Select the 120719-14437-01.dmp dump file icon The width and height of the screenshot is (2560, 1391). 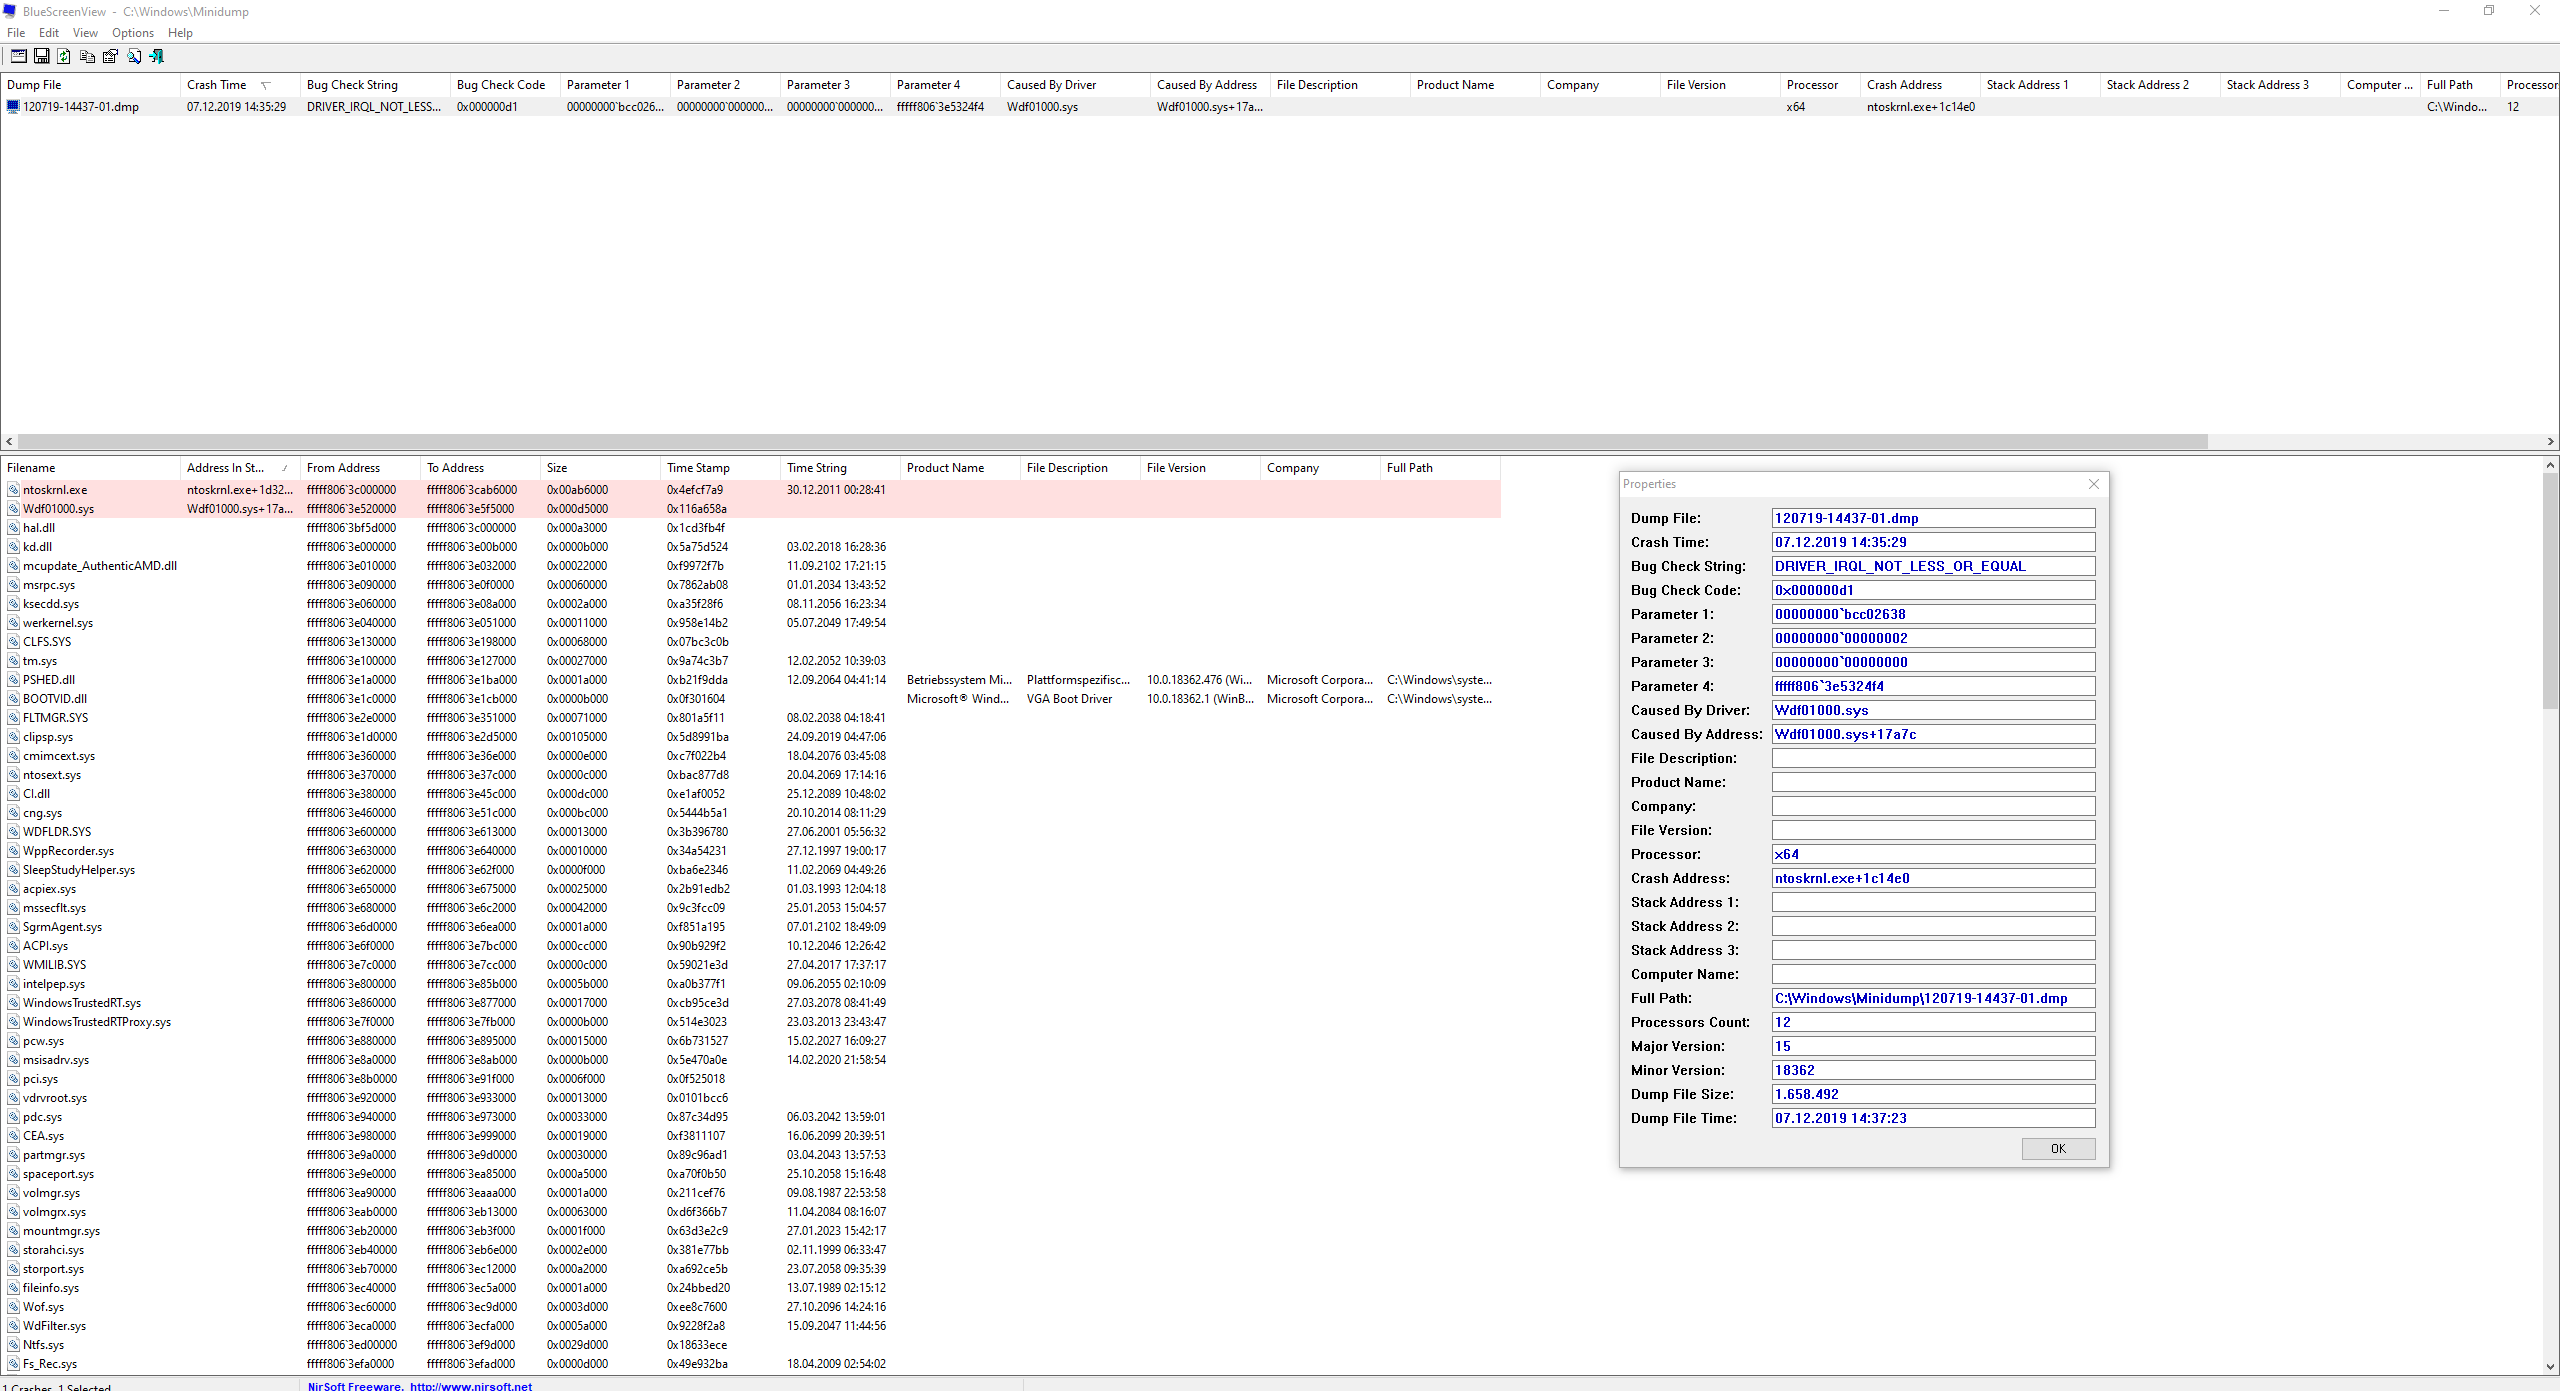point(13,107)
